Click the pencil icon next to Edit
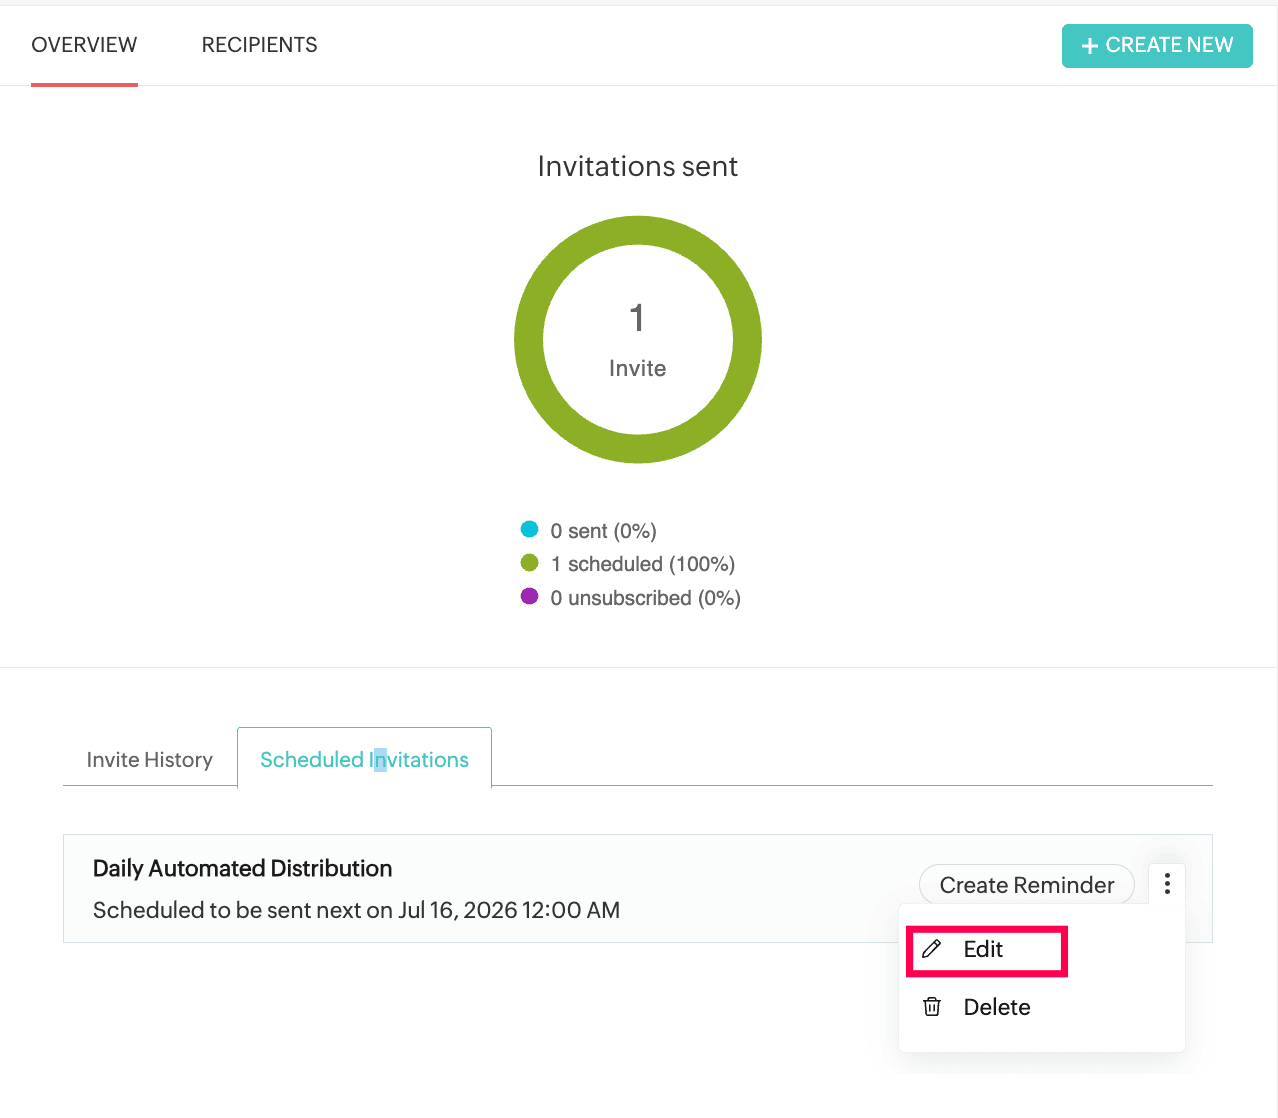1278x1118 pixels. 931,949
